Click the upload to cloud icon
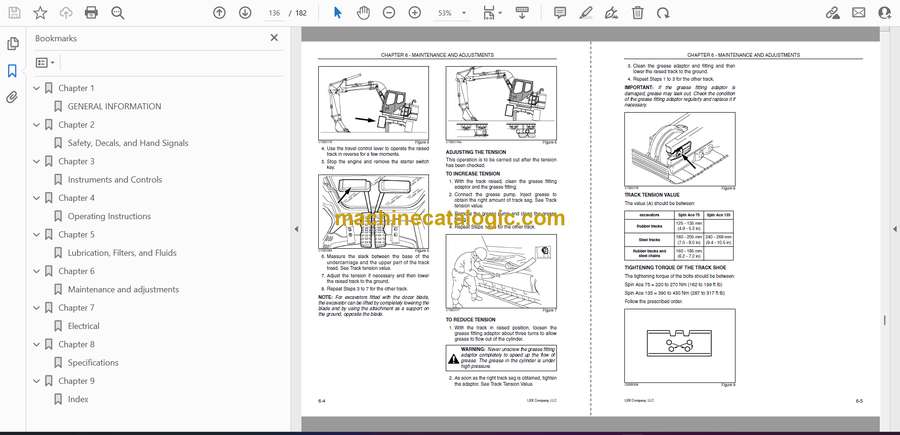This screenshot has width=900, height=435. [66, 13]
